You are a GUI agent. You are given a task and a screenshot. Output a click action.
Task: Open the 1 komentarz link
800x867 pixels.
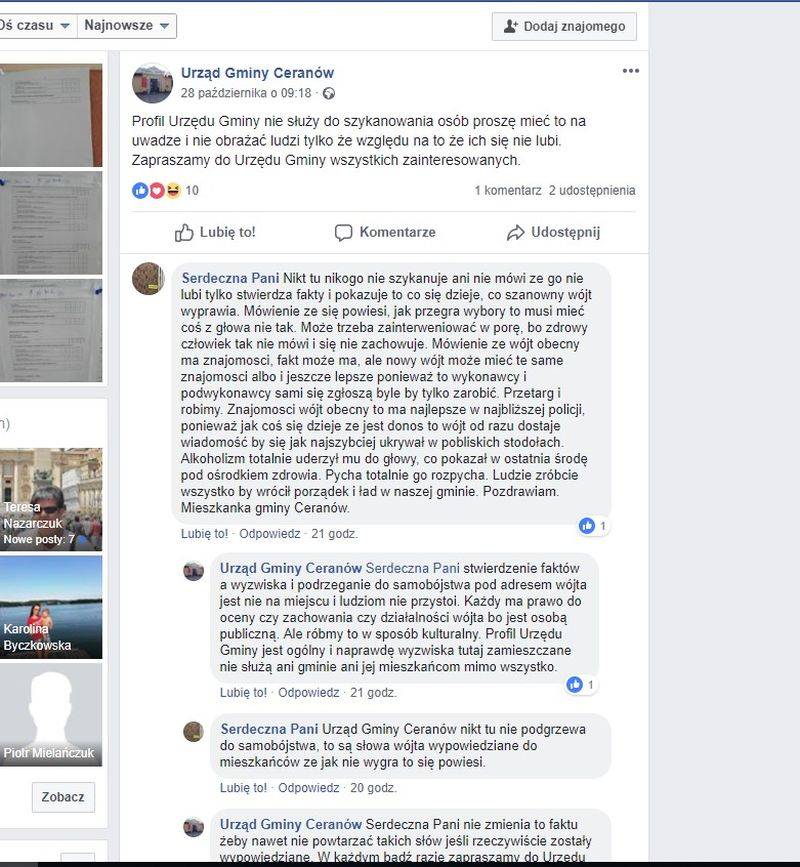click(508, 191)
